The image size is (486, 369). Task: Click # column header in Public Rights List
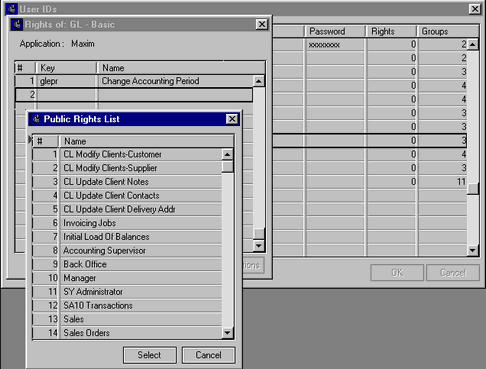(x=46, y=141)
